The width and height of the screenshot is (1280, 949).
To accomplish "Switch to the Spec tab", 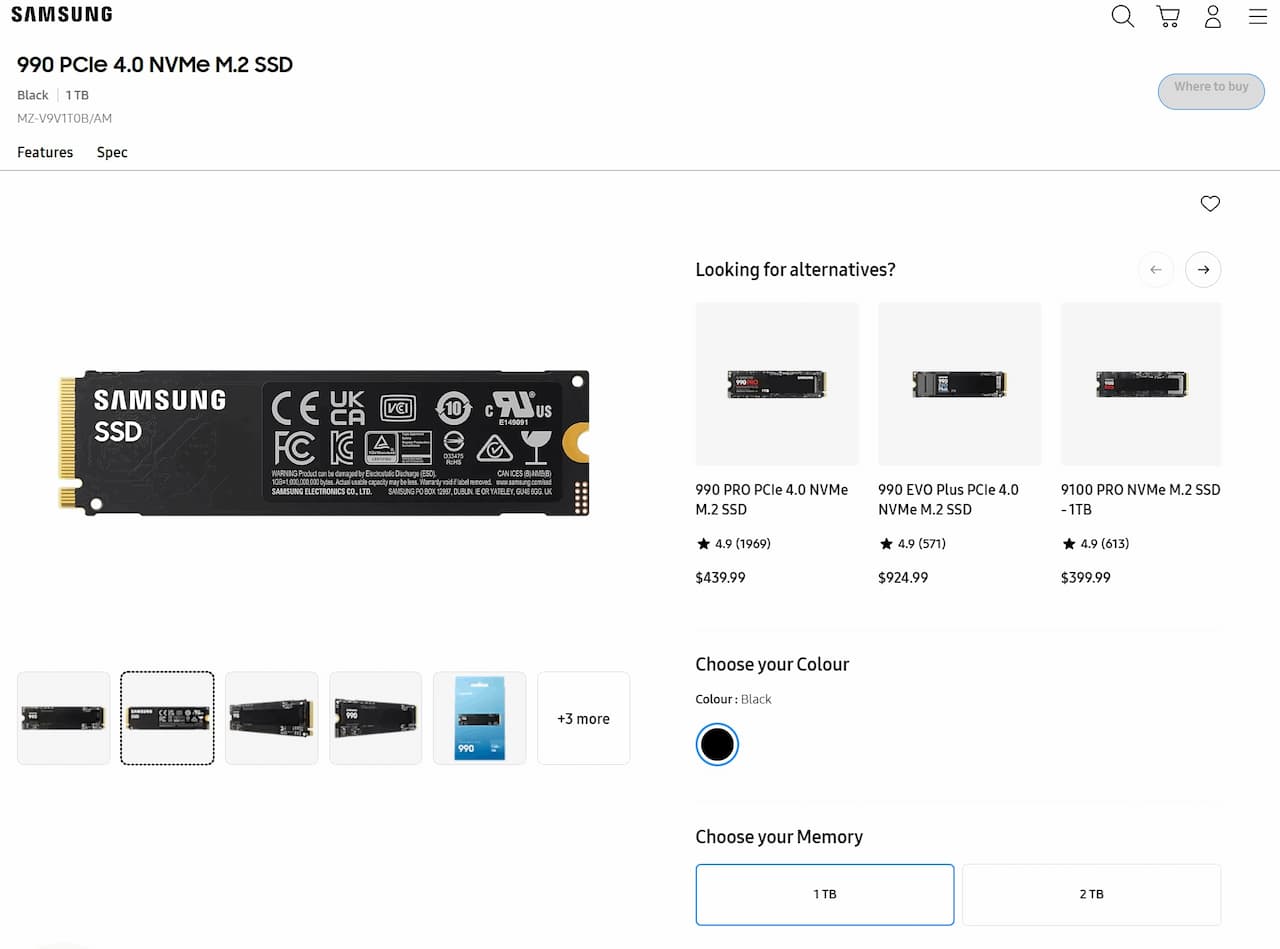I will pyautogui.click(x=112, y=152).
